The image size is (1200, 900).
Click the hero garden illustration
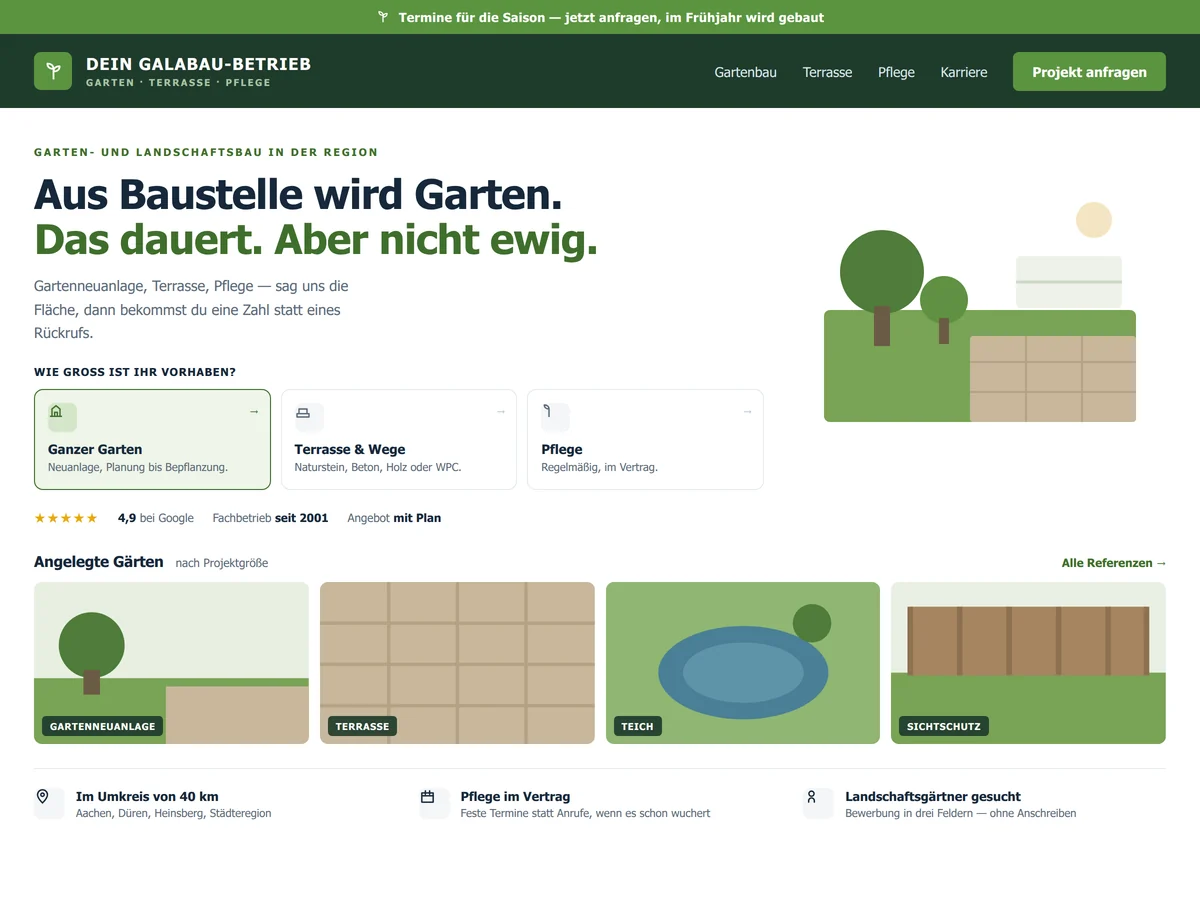click(x=980, y=312)
